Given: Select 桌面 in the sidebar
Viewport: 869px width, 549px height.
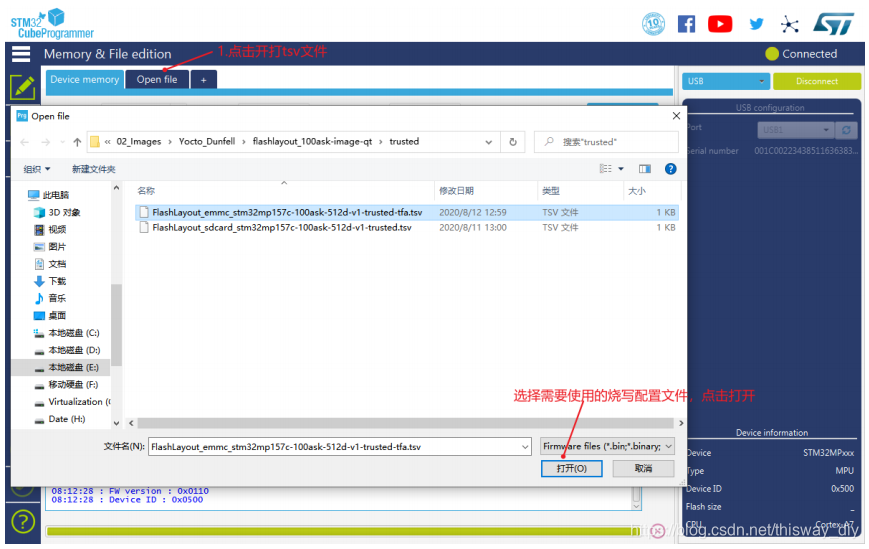Looking at the screenshot, I should tap(50, 315).
